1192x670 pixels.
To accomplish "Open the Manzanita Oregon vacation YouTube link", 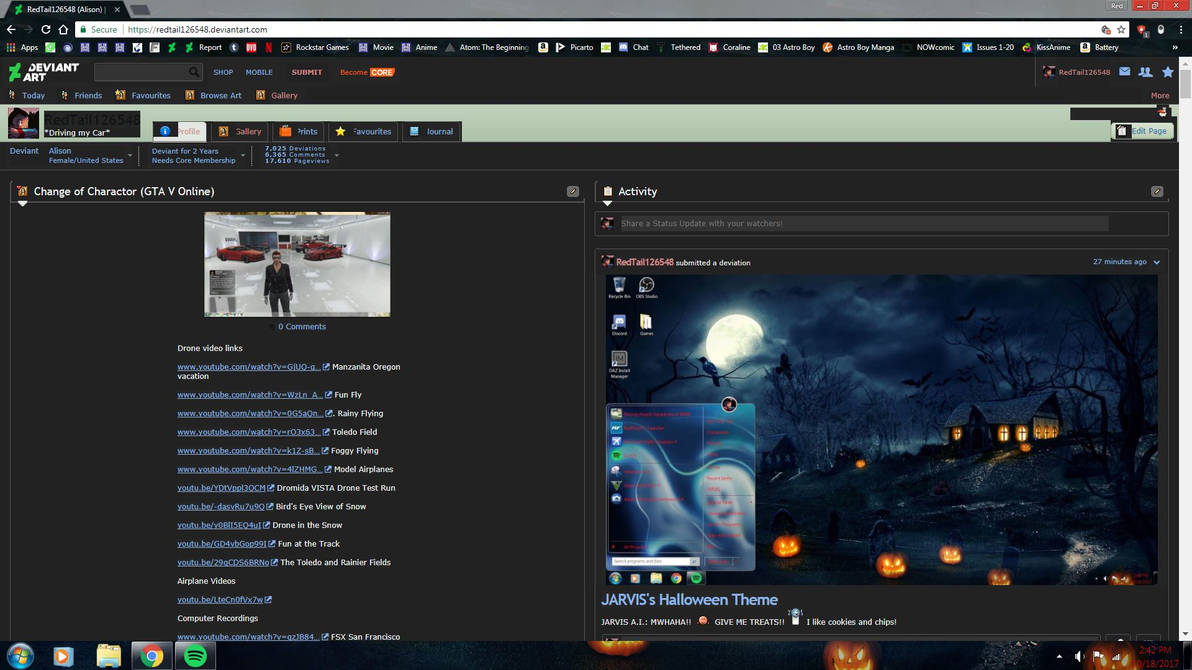I will [x=249, y=367].
